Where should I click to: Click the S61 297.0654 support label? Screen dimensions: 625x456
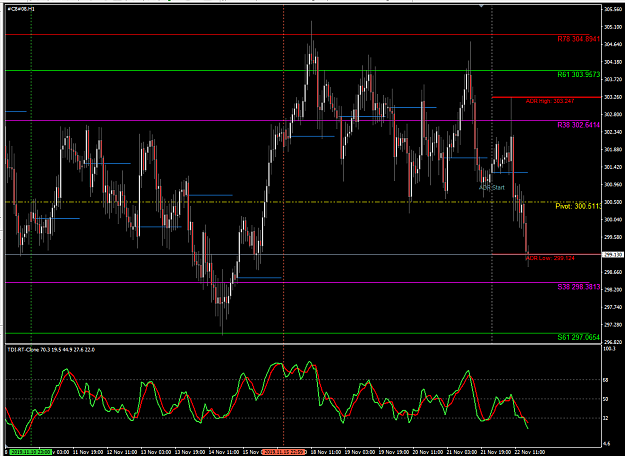pyautogui.click(x=578, y=337)
